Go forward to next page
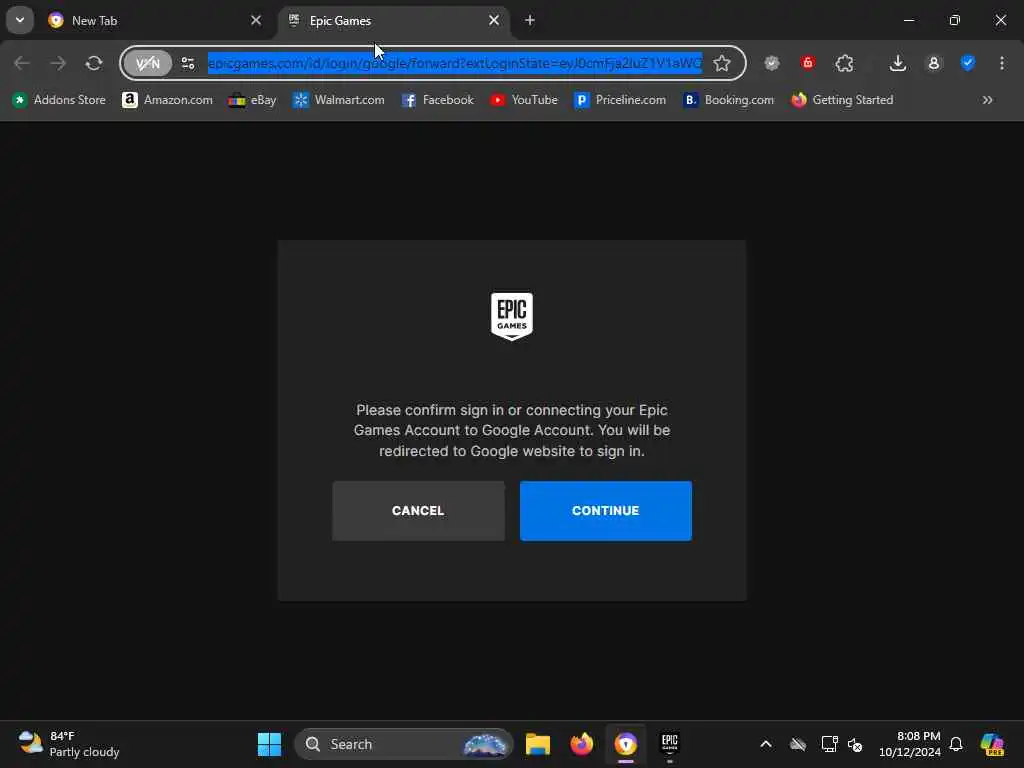Image resolution: width=1024 pixels, height=768 pixels. tap(58, 63)
